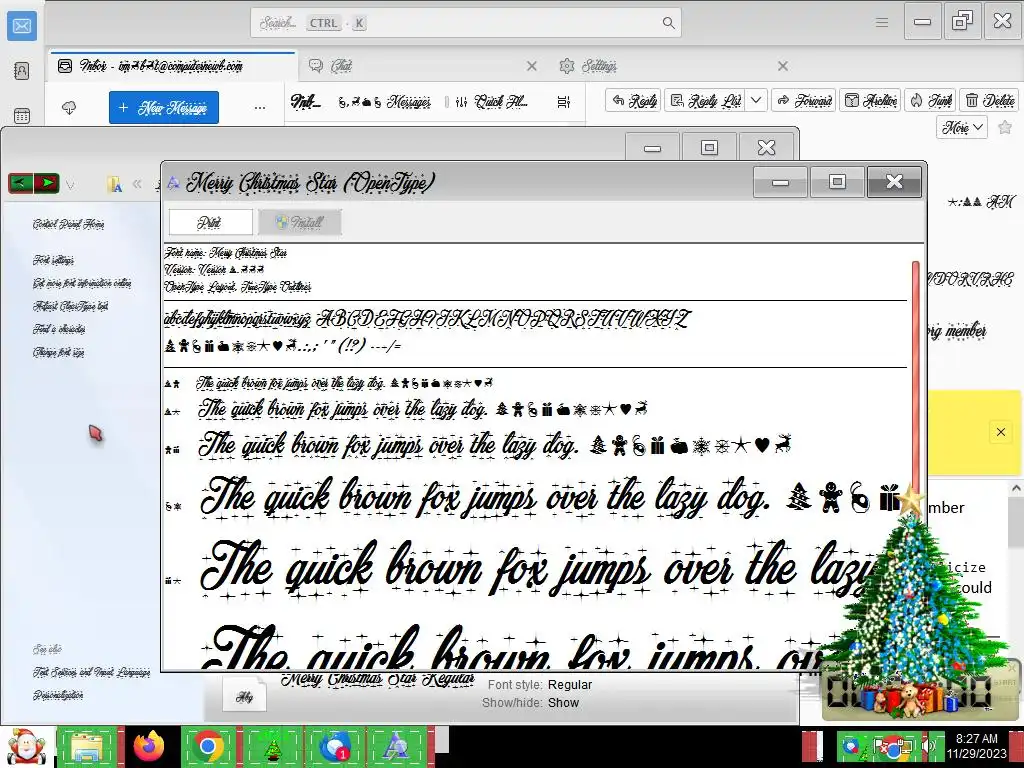Screen dimensions: 1024x768
Task: Click 'Merry Christmas Star Regular' name in details pane
Action: [x=377, y=679]
